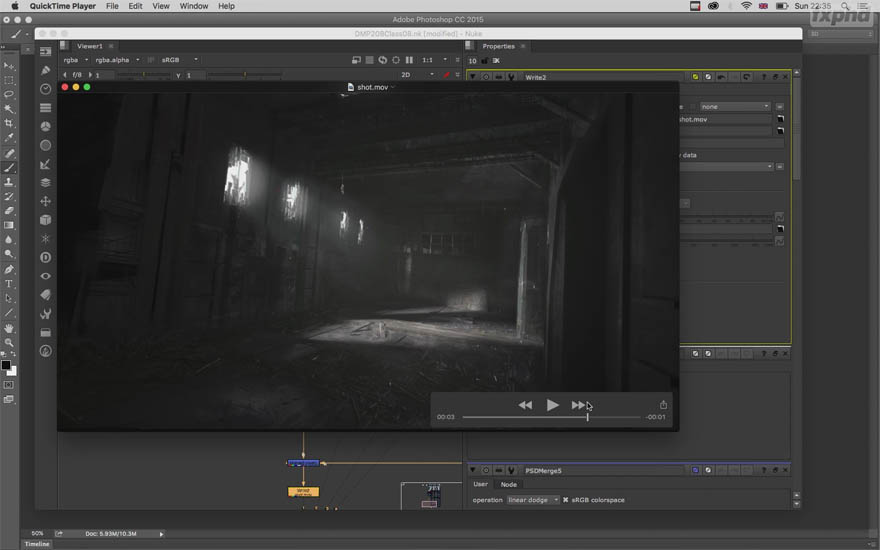Open Nuke's Transform nodes (move arrows) menu
880x550 pixels.
pos(45,201)
